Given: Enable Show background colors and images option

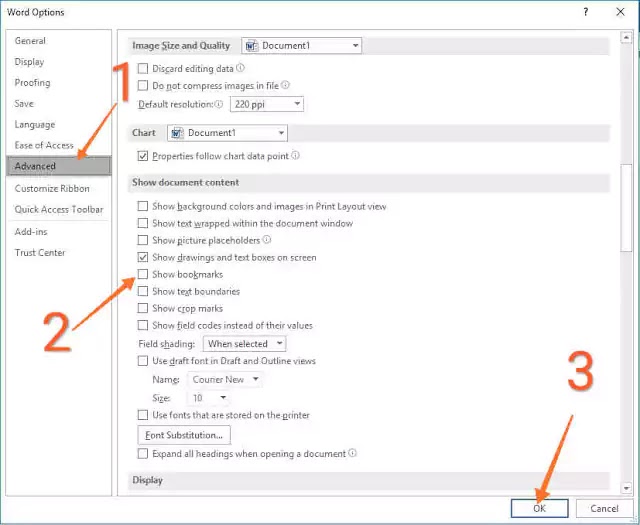Looking at the screenshot, I should click(142, 206).
